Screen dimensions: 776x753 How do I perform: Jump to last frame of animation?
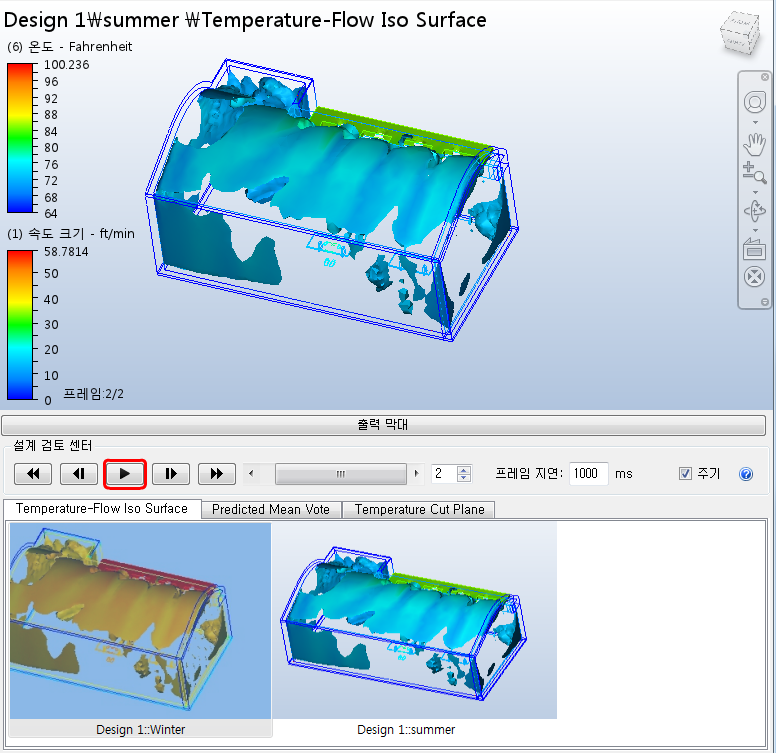pos(217,474)
